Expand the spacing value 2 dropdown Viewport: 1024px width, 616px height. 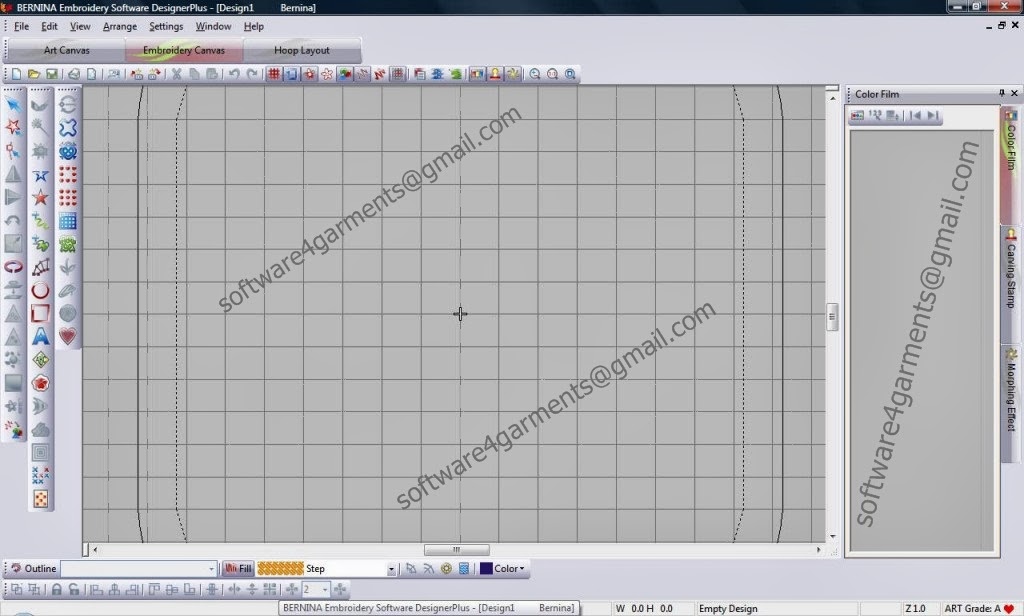pyautogui.click(x=325, y=589)
